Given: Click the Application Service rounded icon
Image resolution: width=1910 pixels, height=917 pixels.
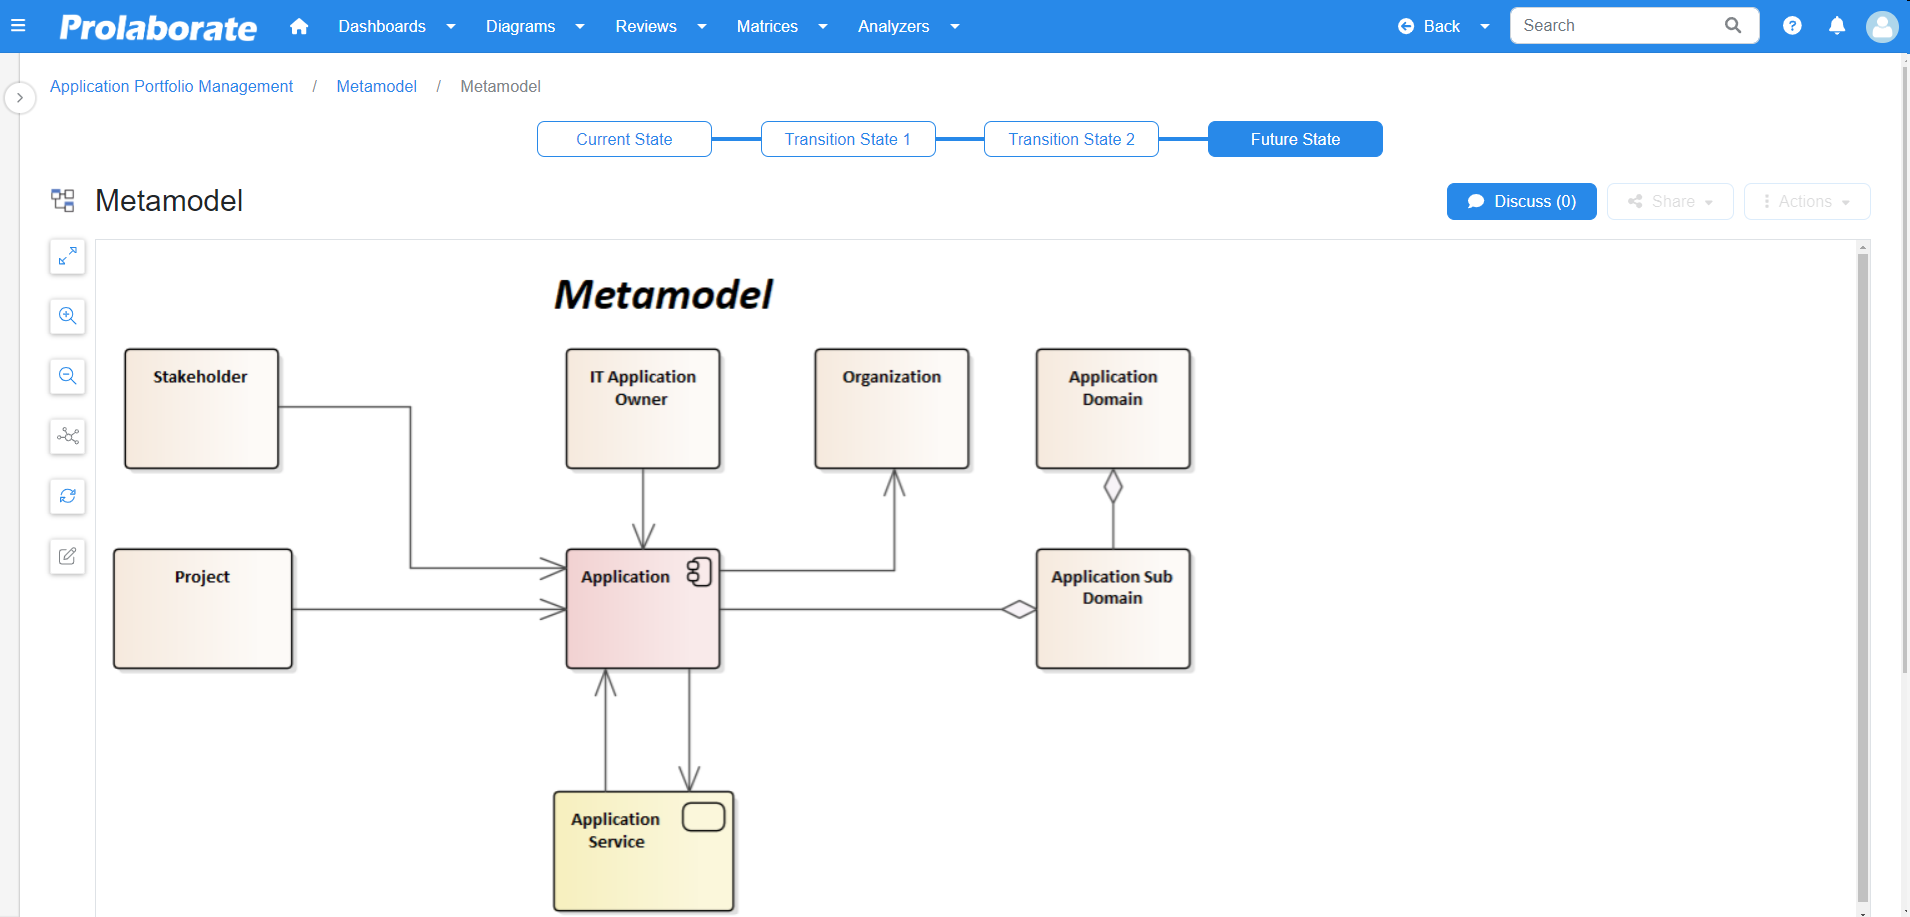Looking at the screenshot, I should click(703, 817).
